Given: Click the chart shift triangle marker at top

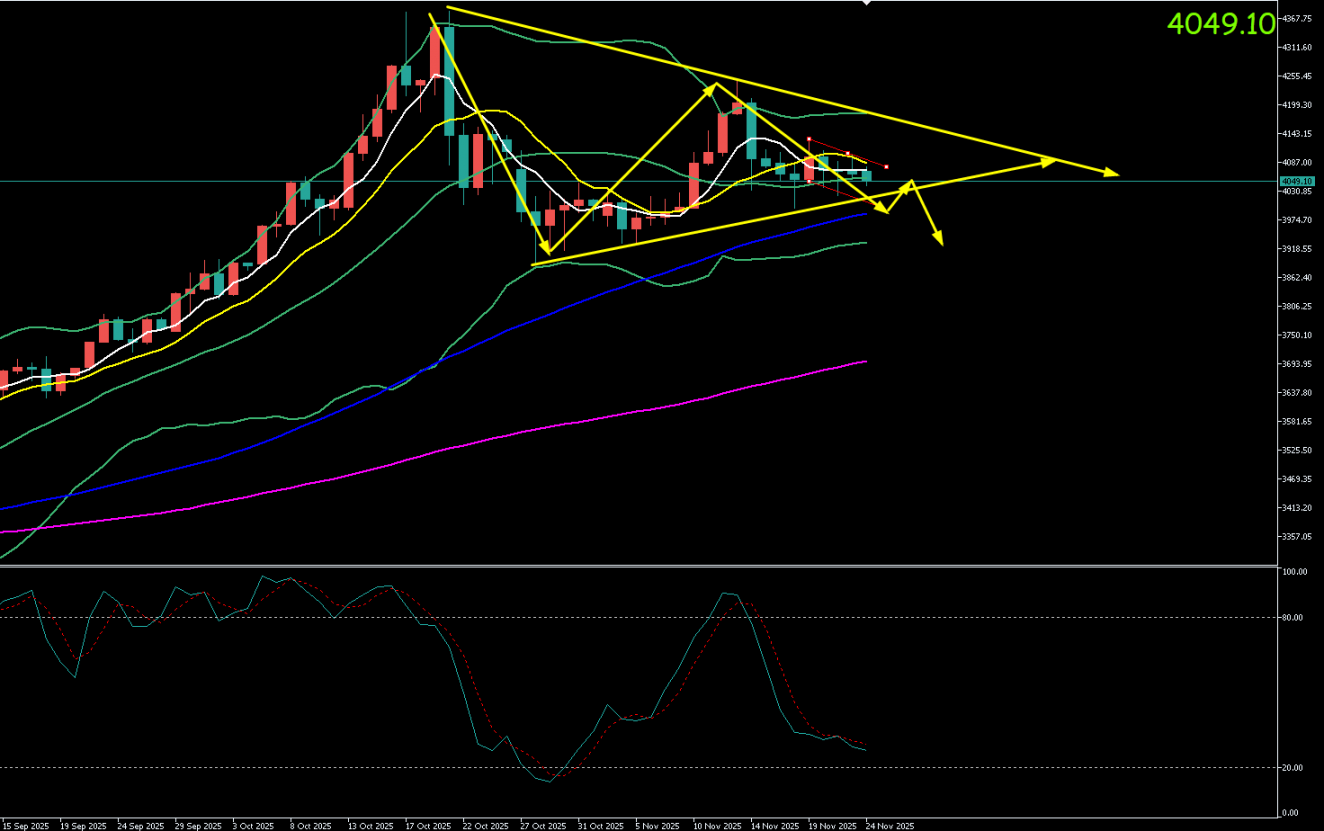Looking at the screenshot, I should point(866,4).
